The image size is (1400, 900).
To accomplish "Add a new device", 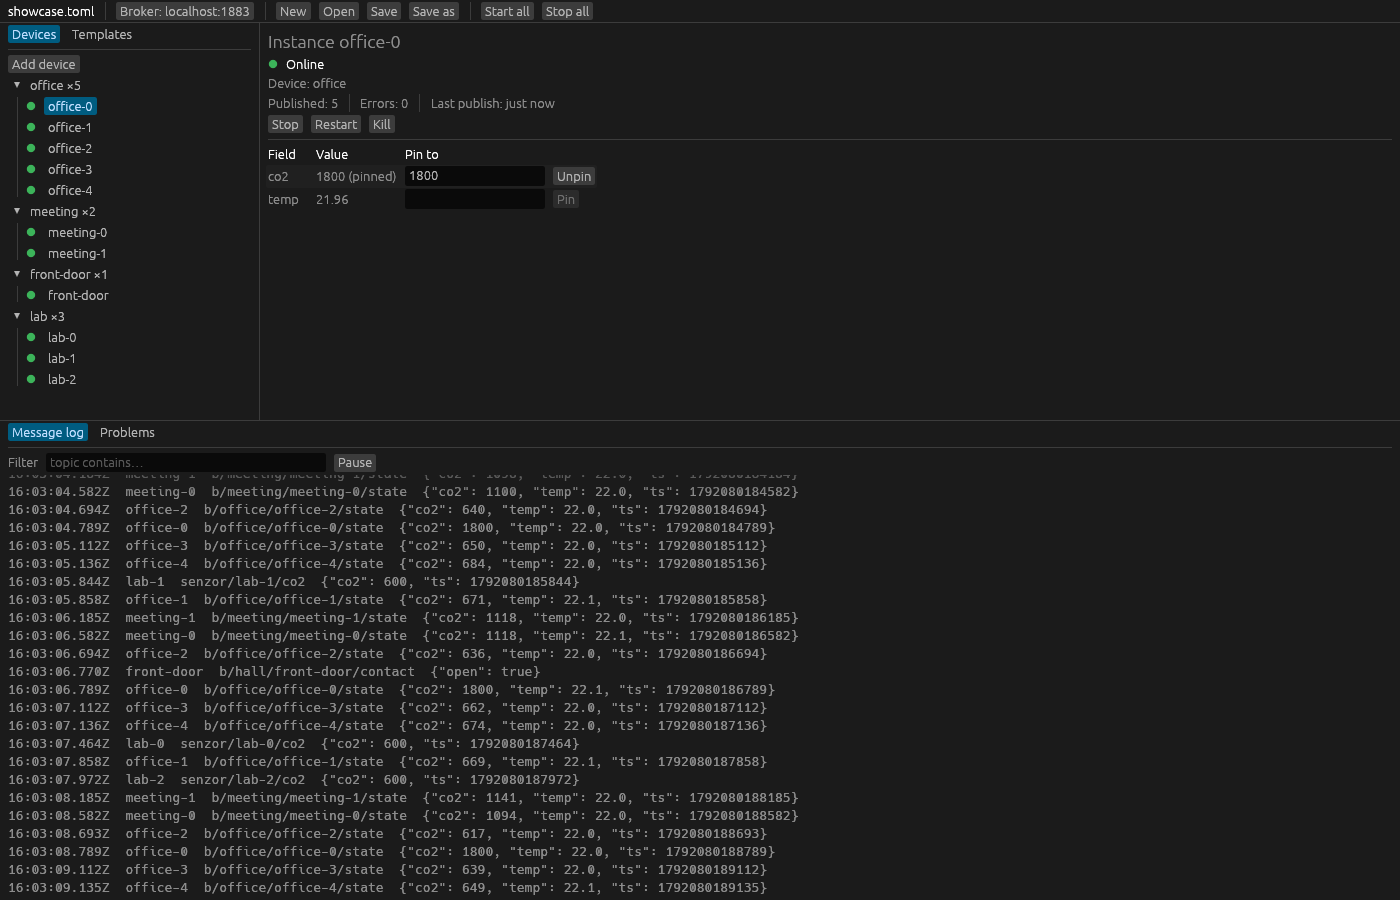I will (44, 64).
